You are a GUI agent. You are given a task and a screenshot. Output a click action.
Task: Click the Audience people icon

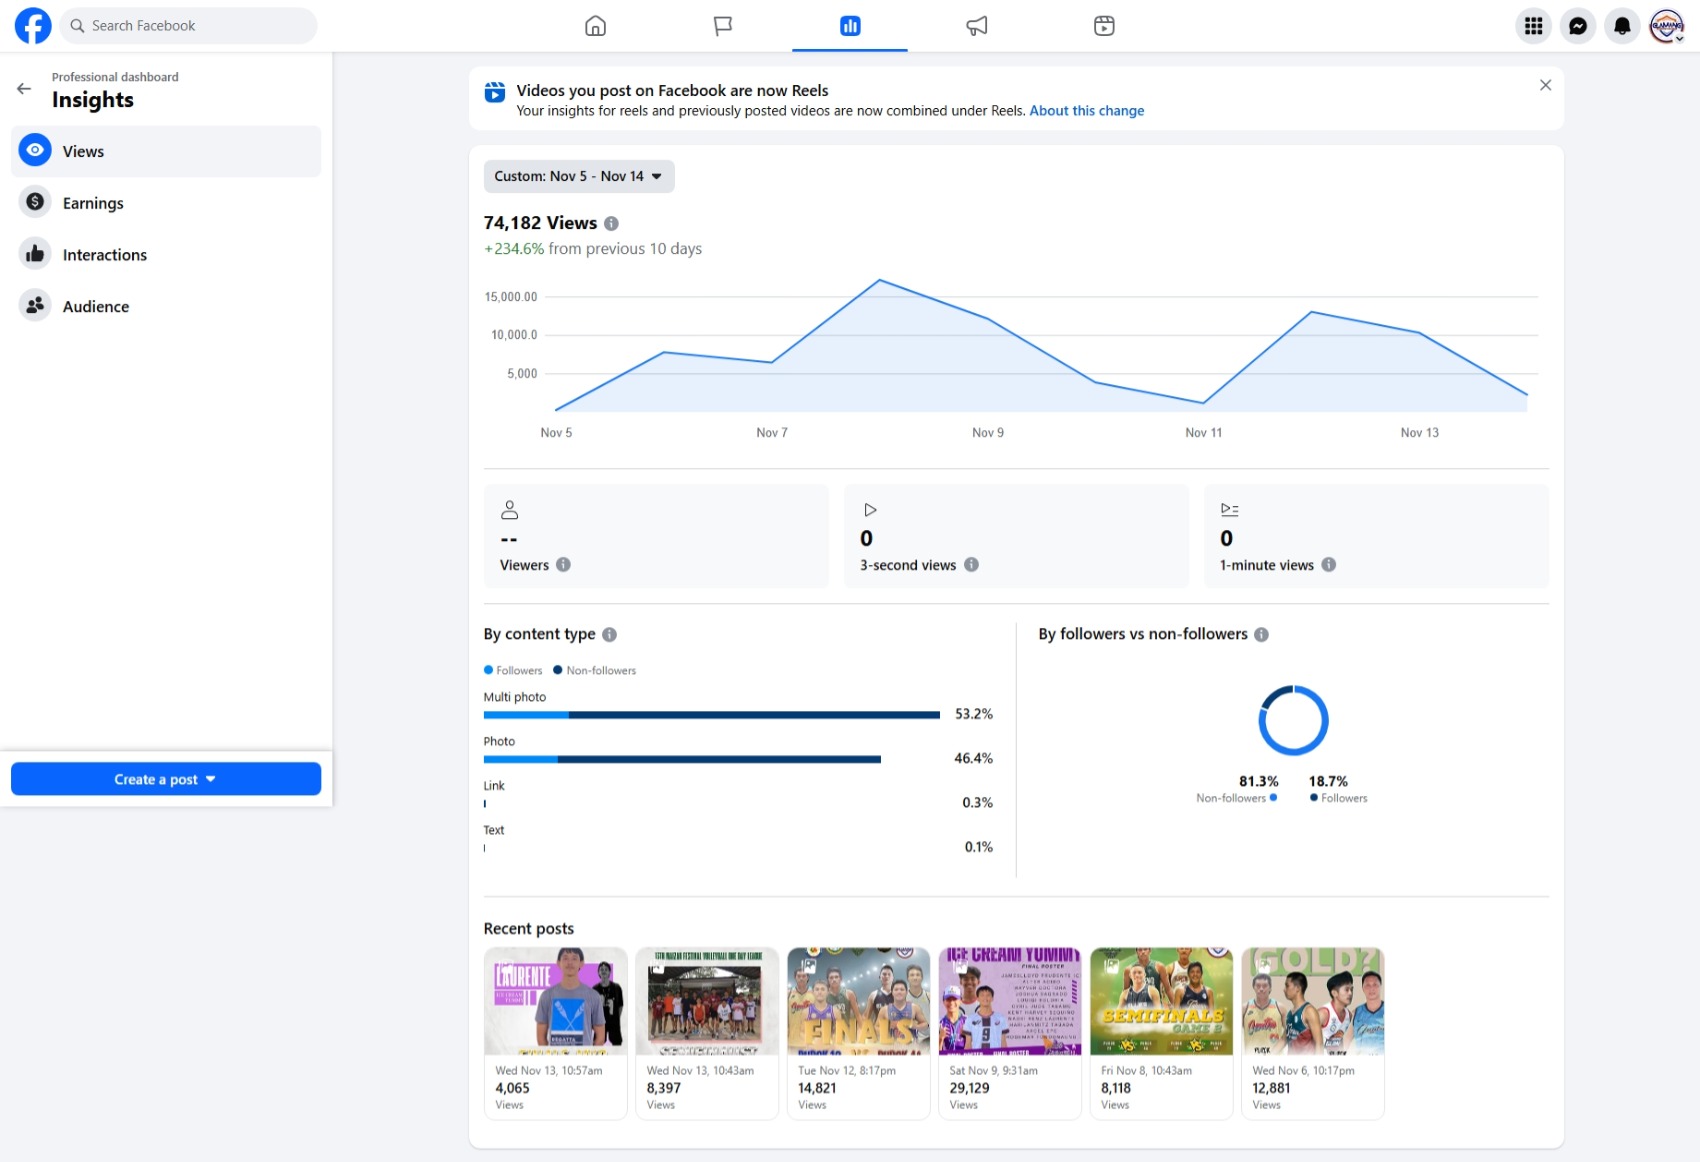click(x=35, y=306)
